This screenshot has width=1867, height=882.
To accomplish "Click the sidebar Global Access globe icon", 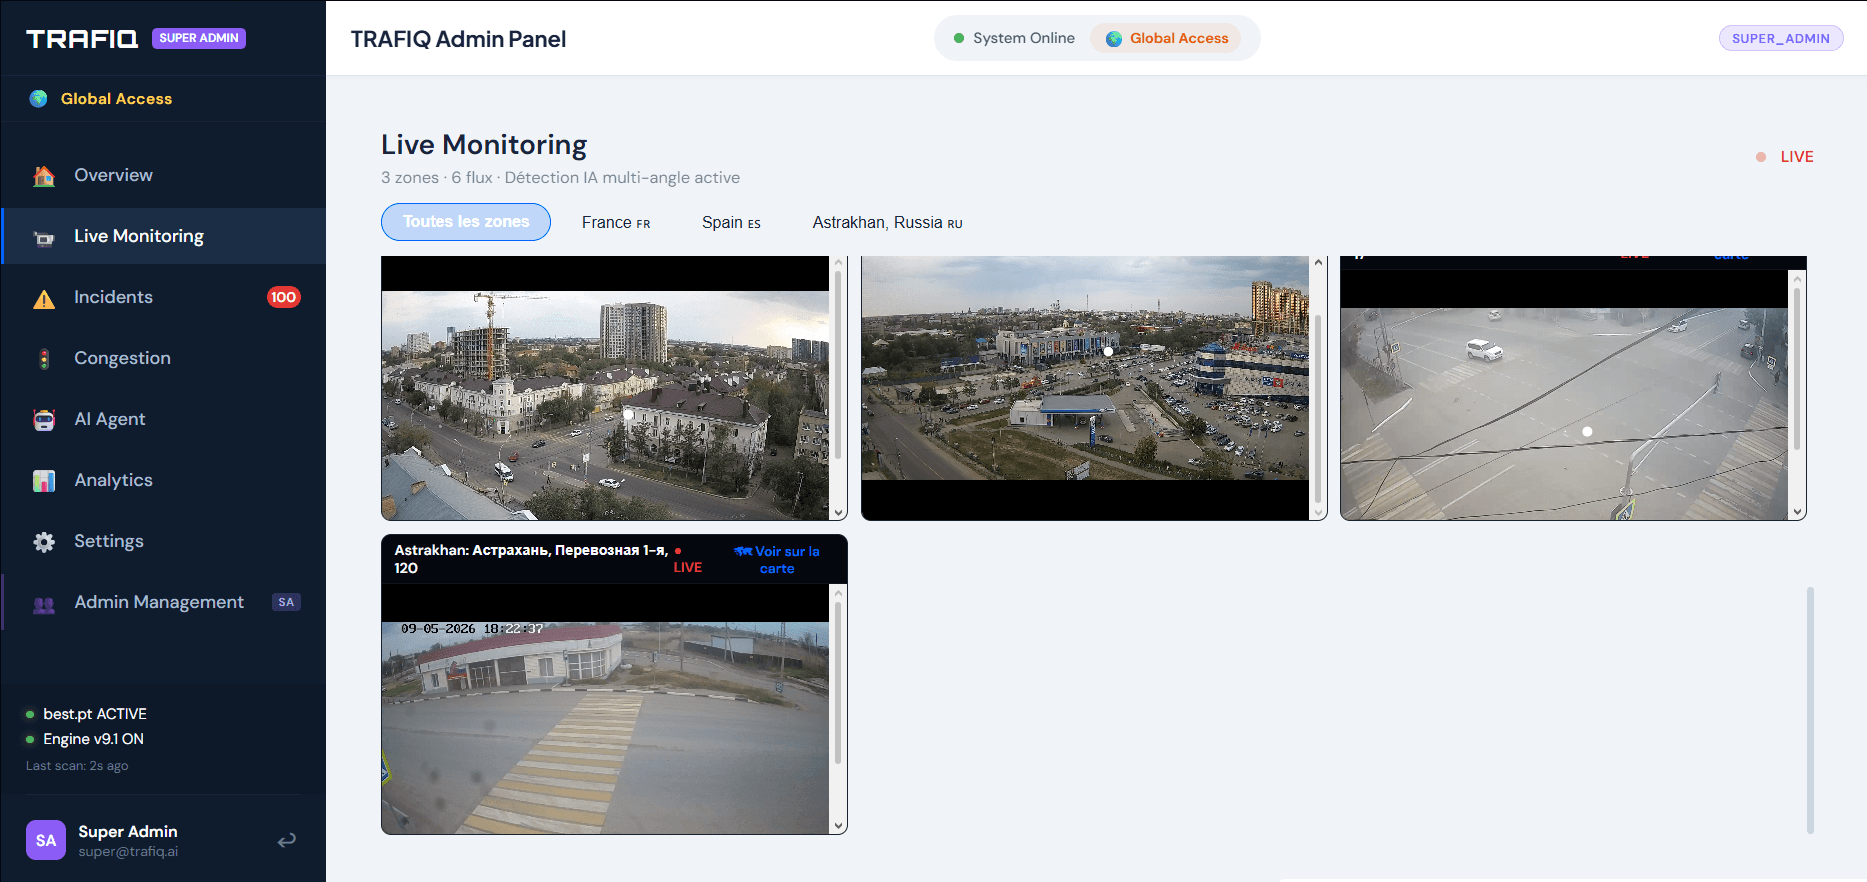I will [x=39, y=99].
